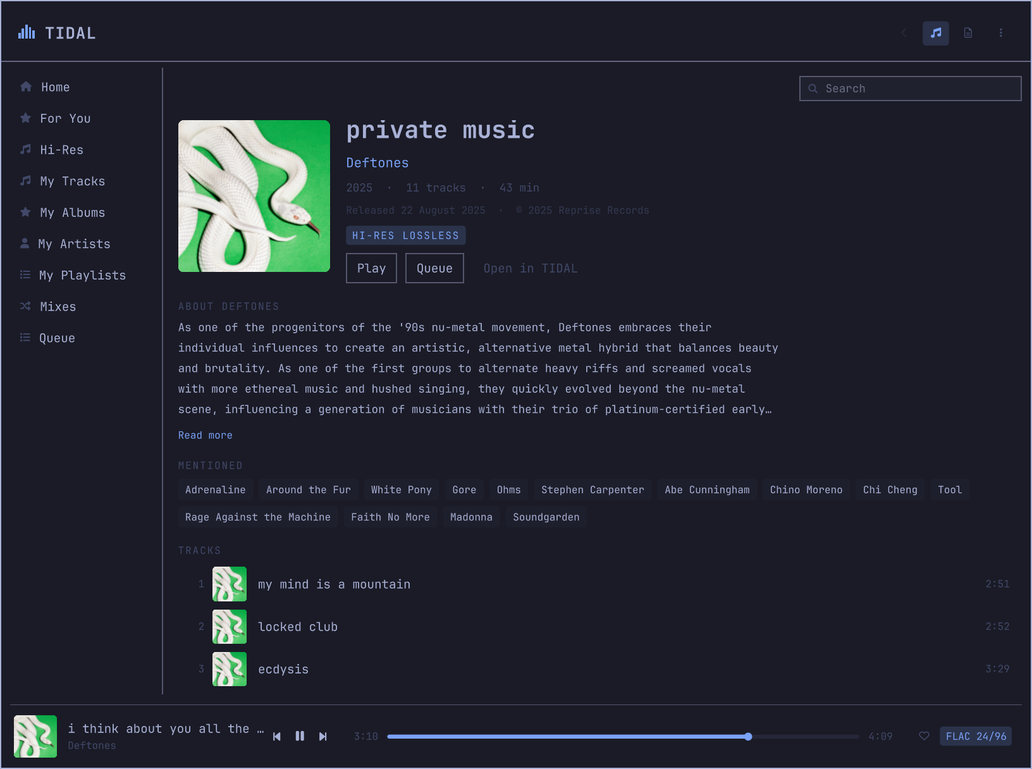This screenshot has height=769, width=1032.
Task: Open the Stephen Carpenter tag
Action: [592, 490]
